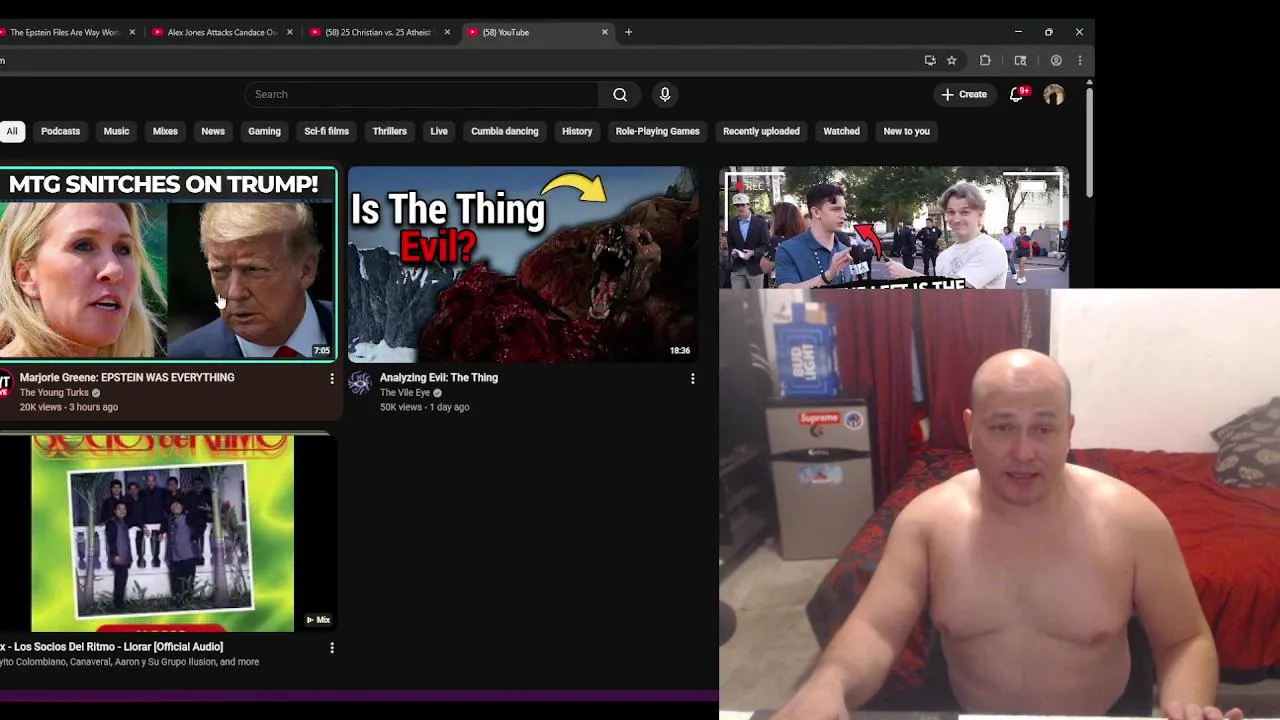This screenshot has width=1280, height=720.
Task: Click inside the YouTube Search field
Action: 421,94
